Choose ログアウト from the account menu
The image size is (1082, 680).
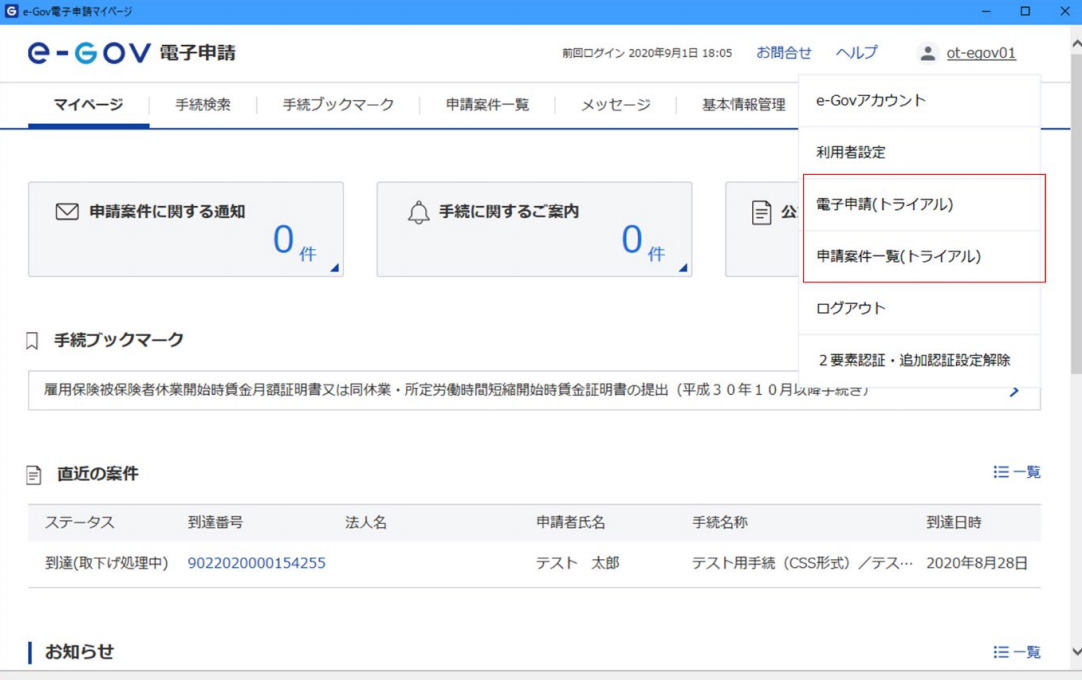(919, 308)
